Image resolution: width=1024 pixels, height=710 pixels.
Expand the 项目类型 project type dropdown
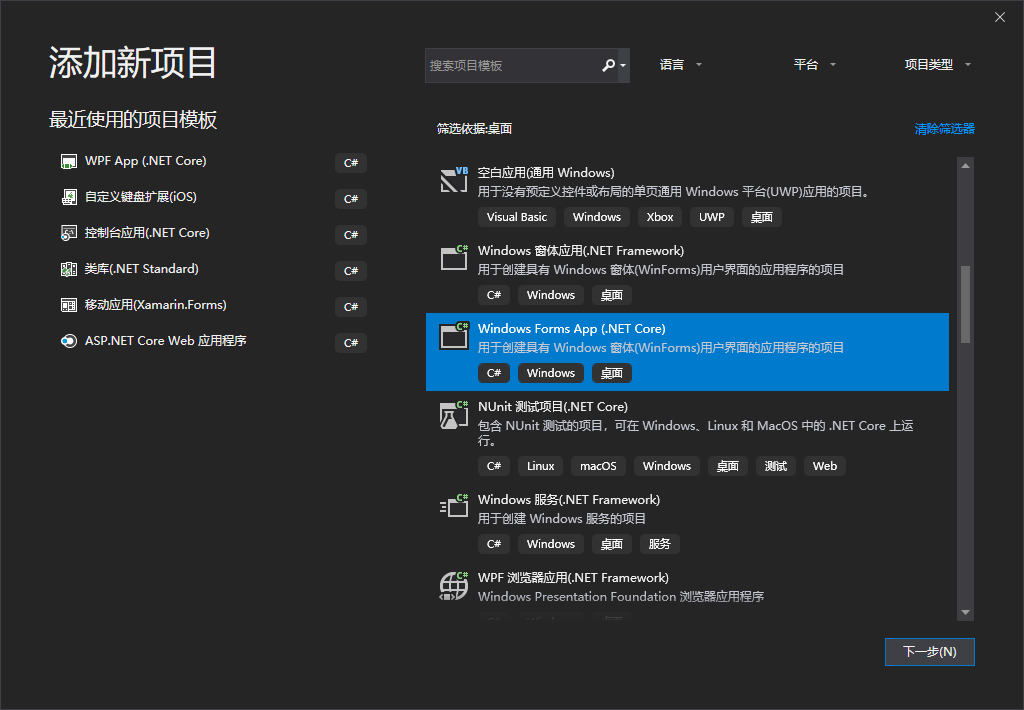tap(938, 64)
